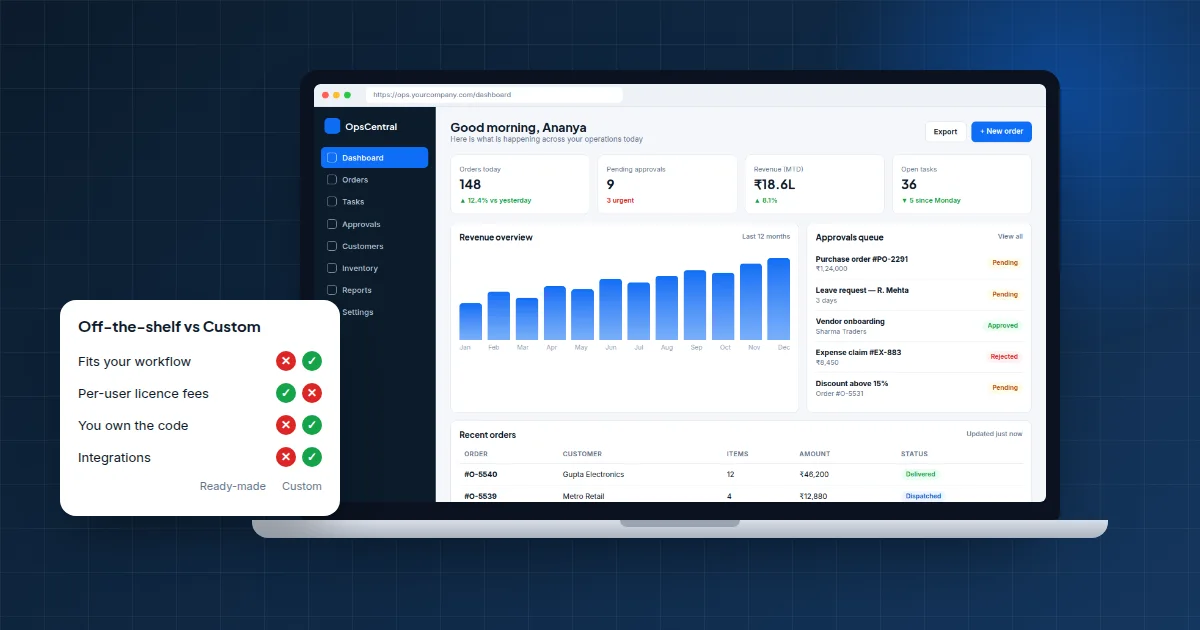Click the Vendor onboarding approval entry
The height and width of the screenshot is (630, 1200).
[919, 326]
